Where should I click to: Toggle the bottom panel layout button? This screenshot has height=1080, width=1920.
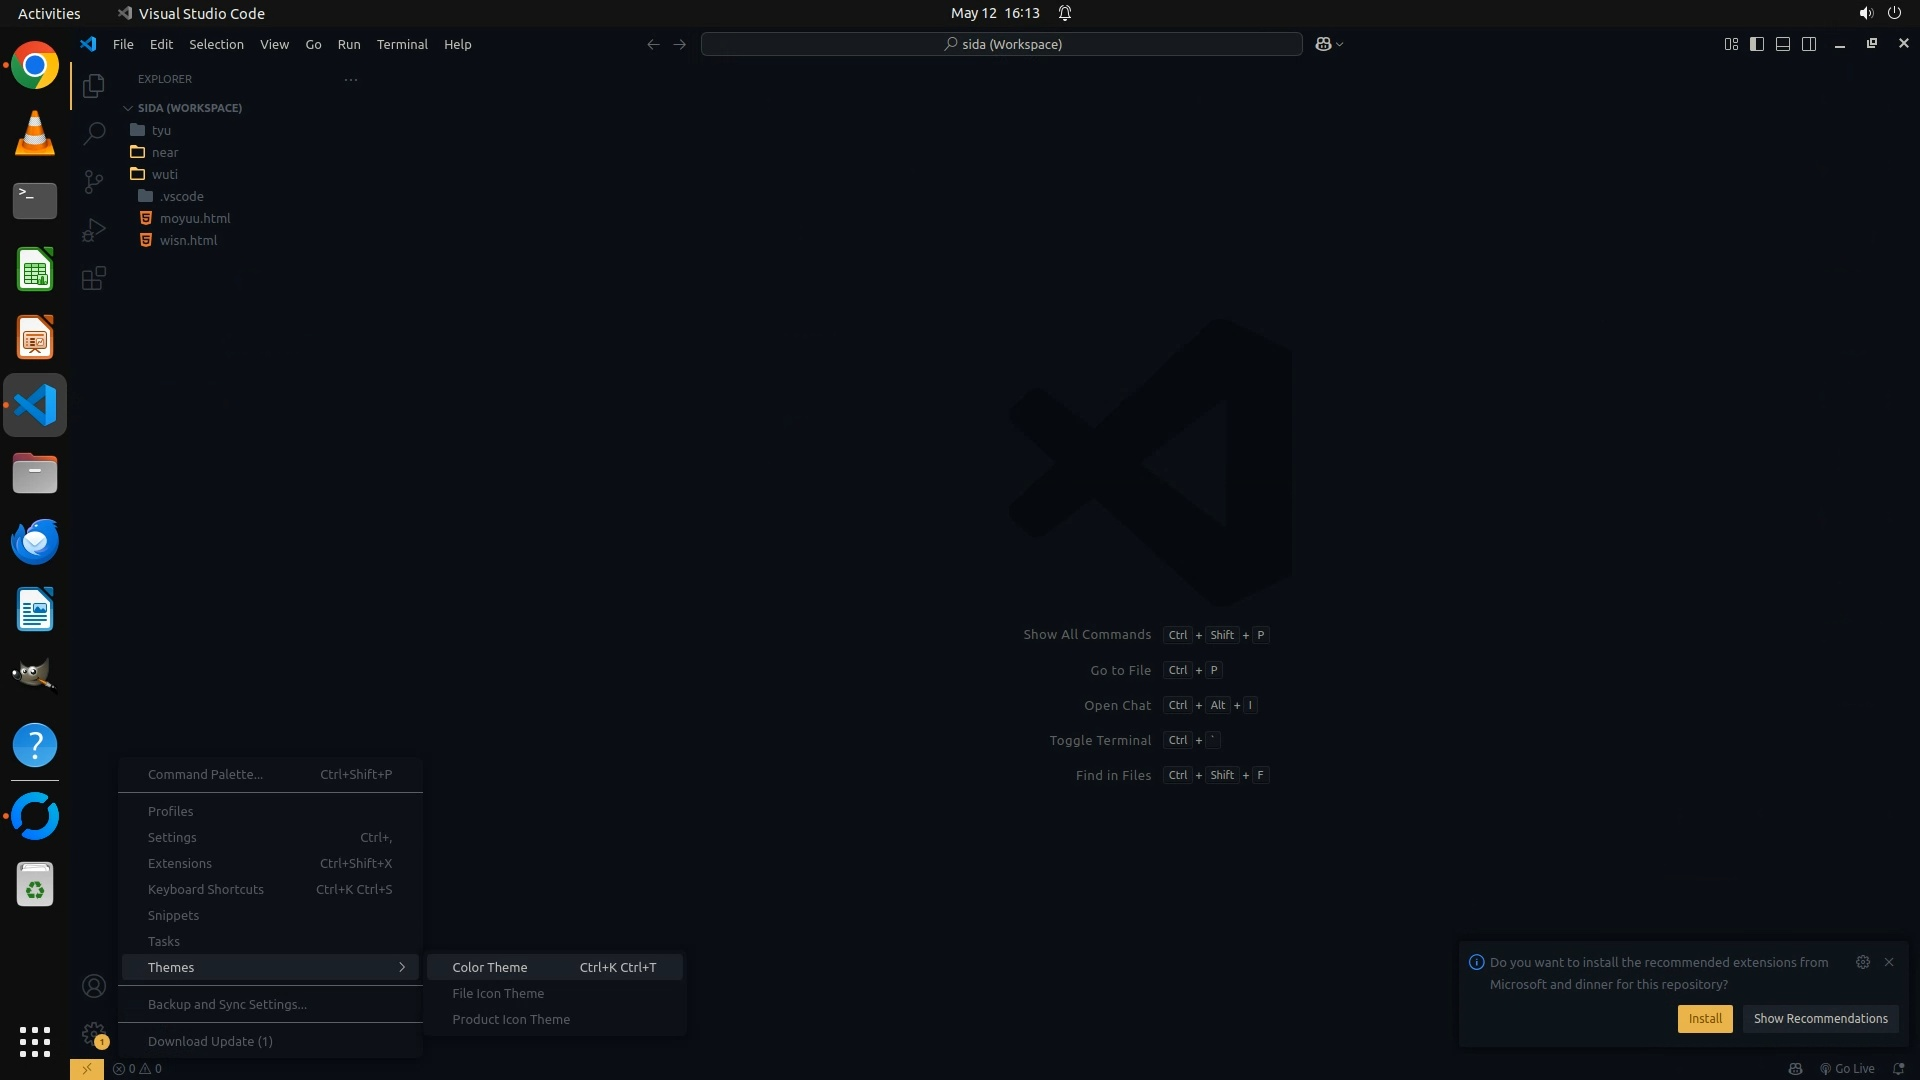1783,44
